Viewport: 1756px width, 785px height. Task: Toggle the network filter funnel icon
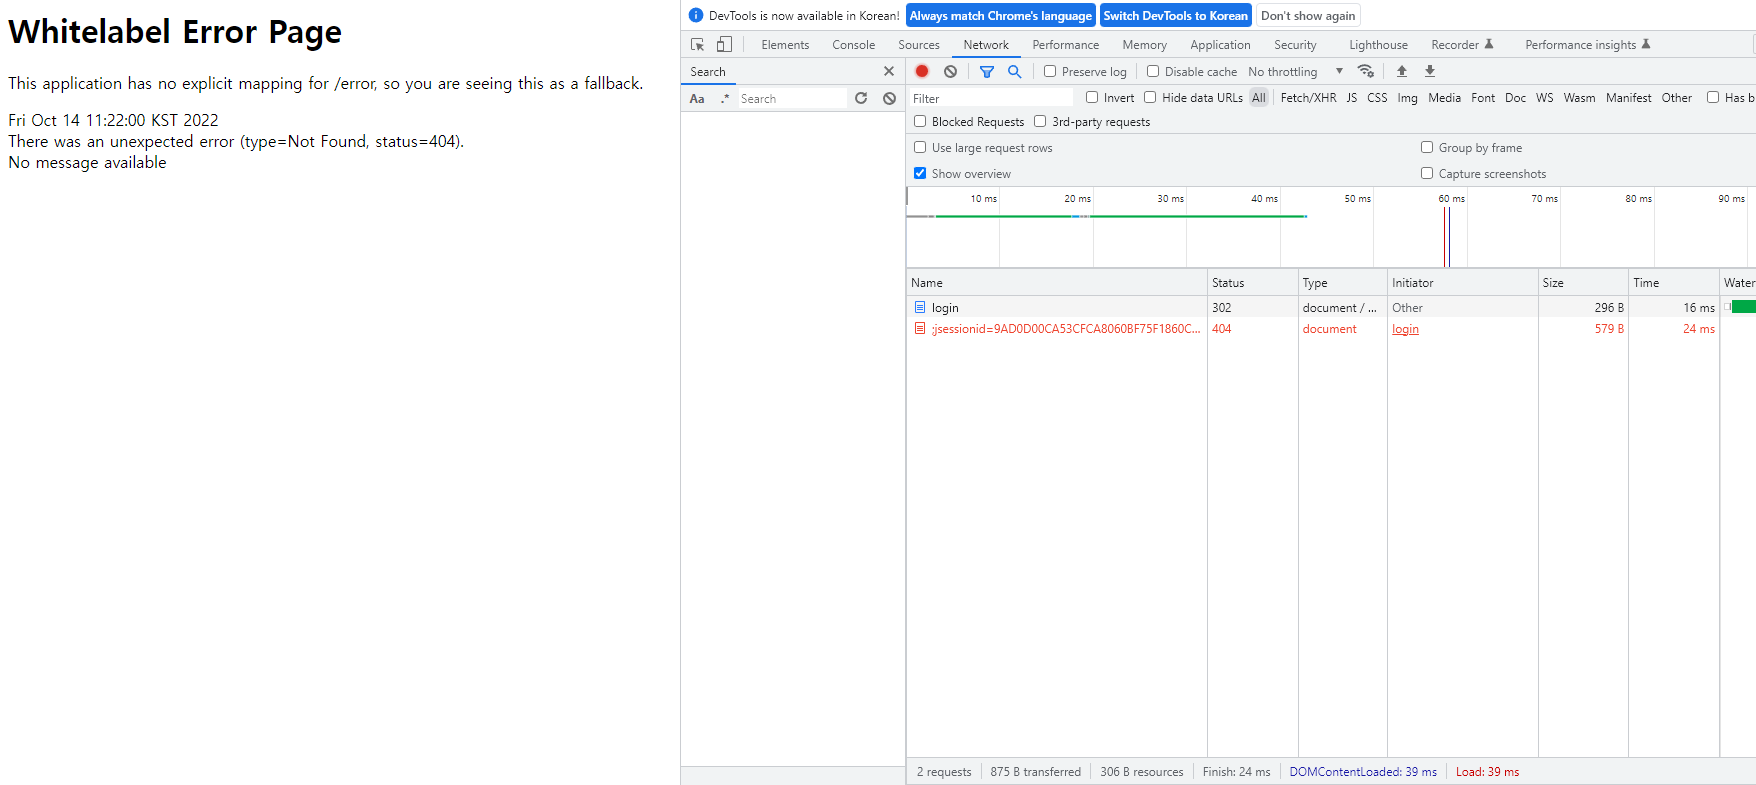pos(987,71)
